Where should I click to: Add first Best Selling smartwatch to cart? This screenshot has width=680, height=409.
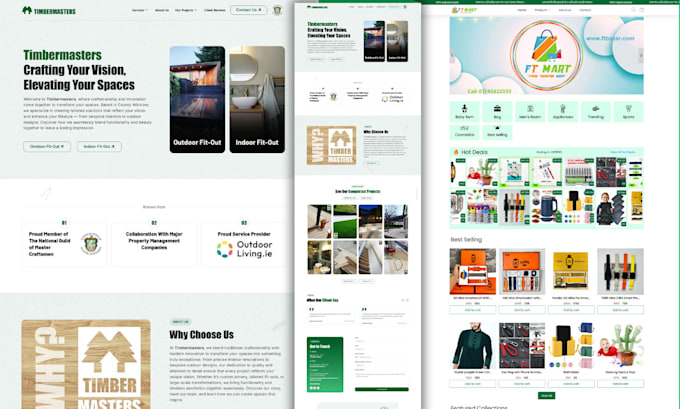(x=473, y=310)
